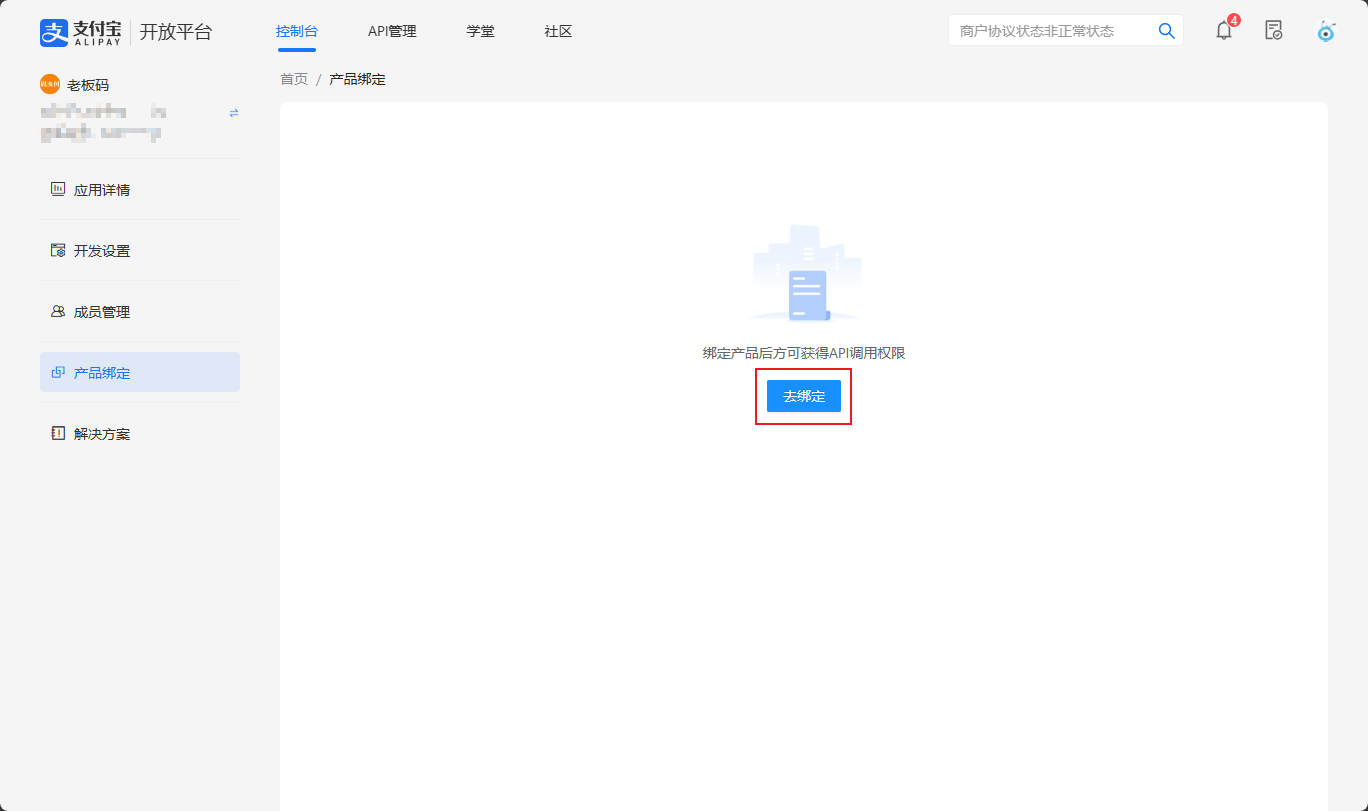Go to the 社区 tab
This screenshot has height=811, width=1368.
tap(558, 32)
